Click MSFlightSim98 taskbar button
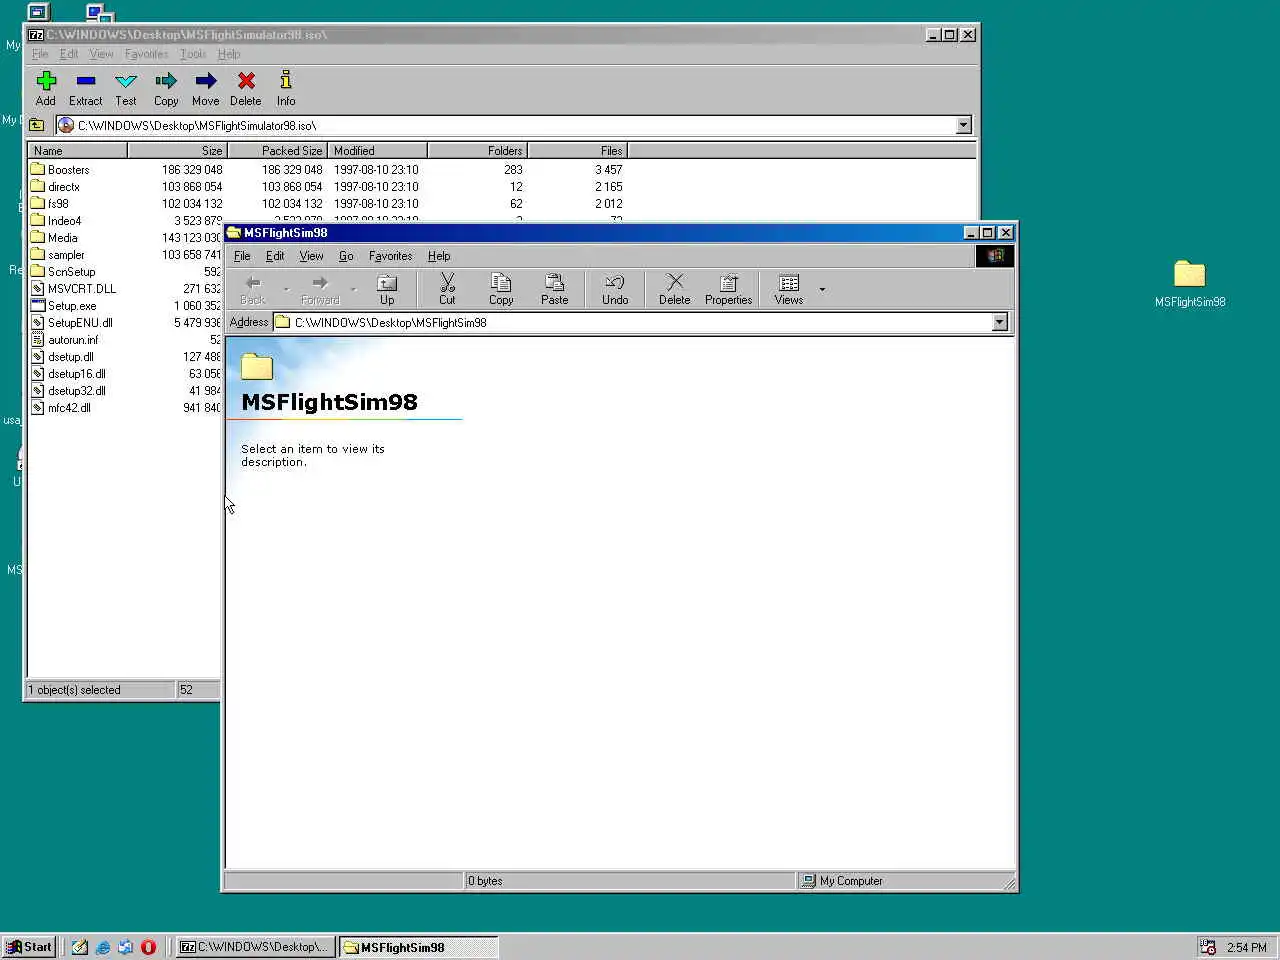The width and height of the screenshot is (1280, 960). point(418,947)
